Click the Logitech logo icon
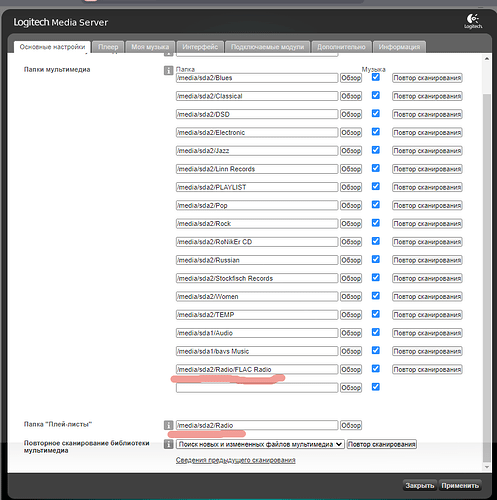 tap(473, 21)
